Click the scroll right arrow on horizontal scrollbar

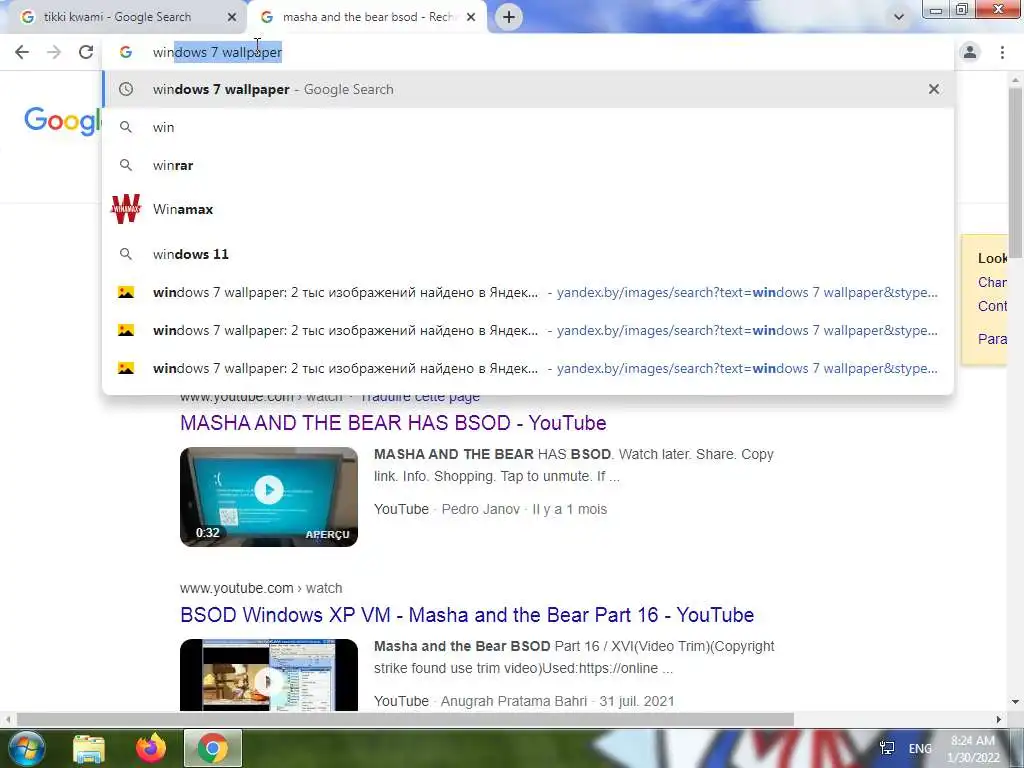tap(999, 720)
